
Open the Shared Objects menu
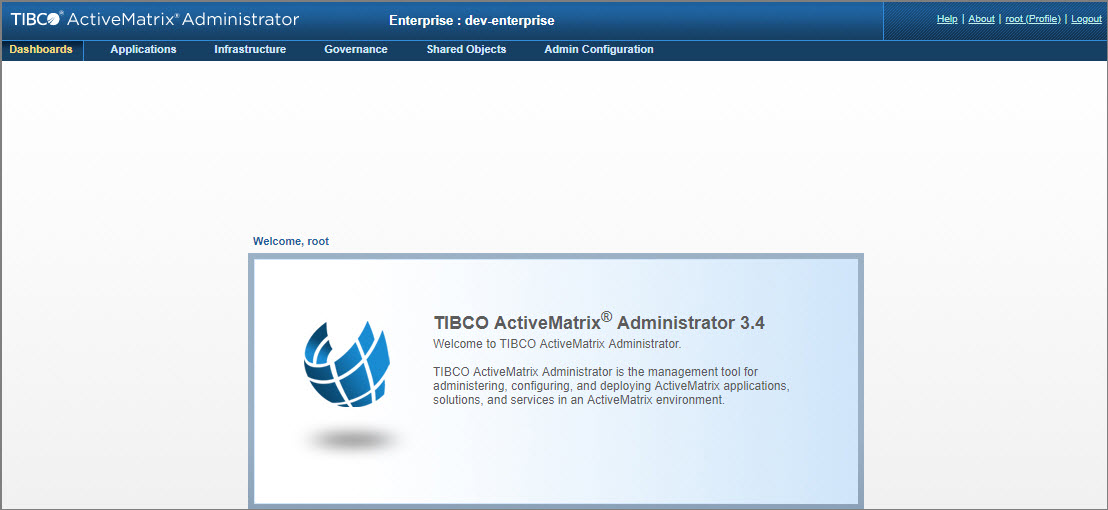point(466,49)
